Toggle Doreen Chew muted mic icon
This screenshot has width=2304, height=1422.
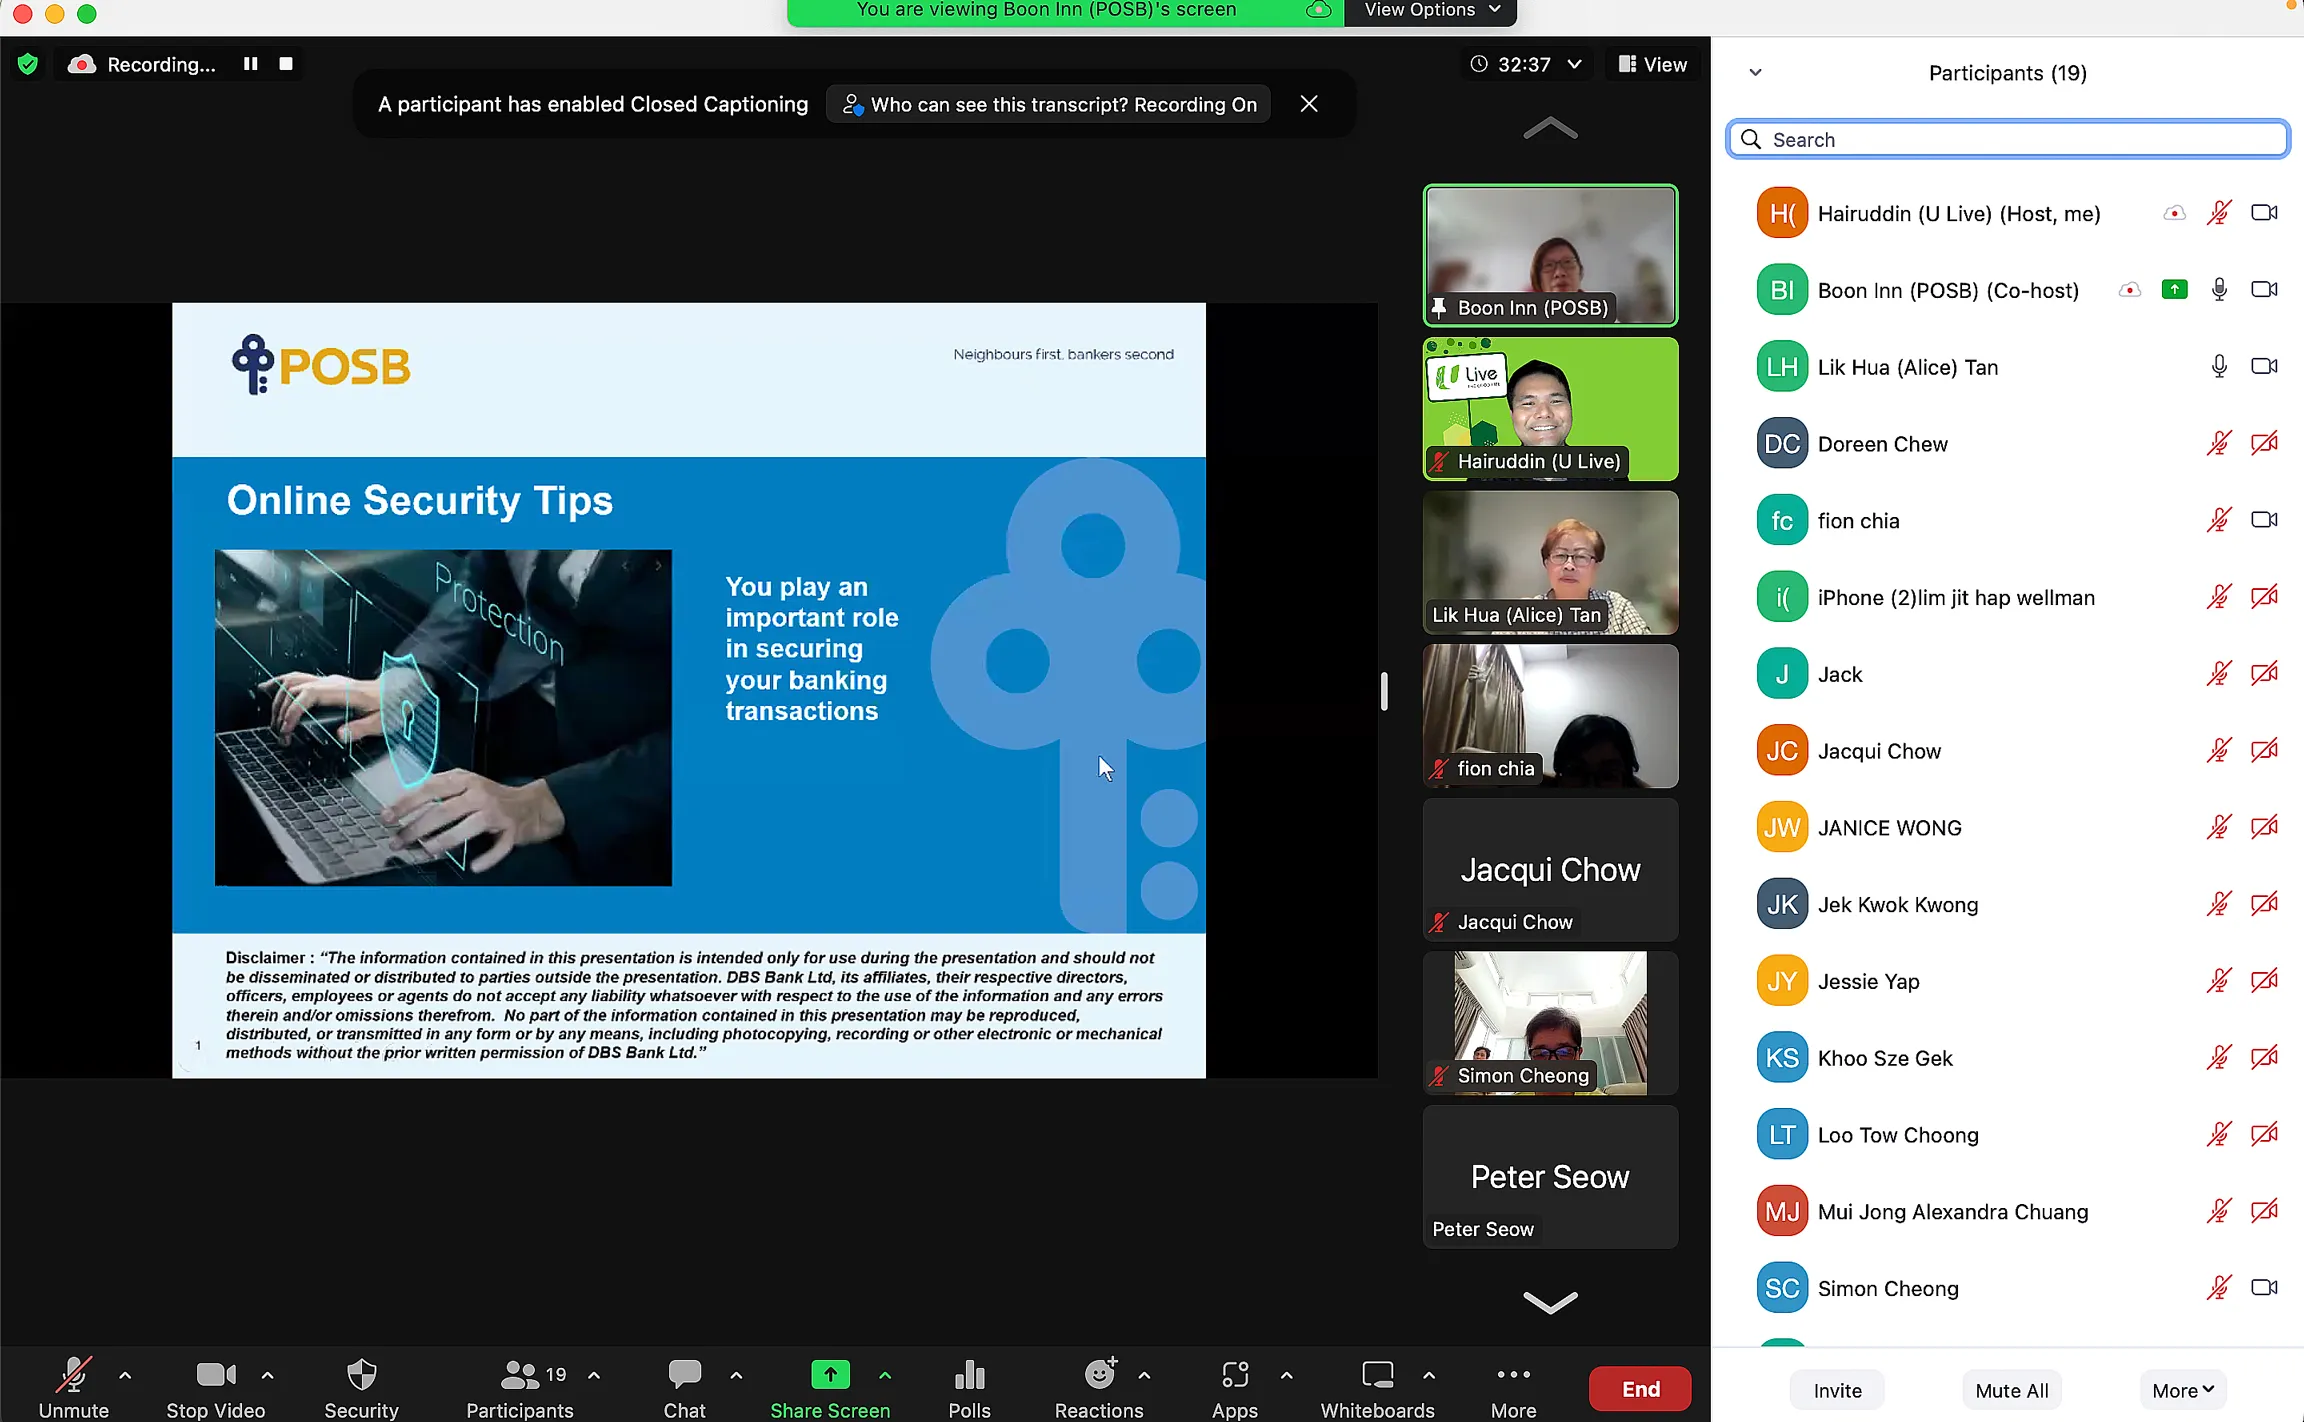[2219, 444]
